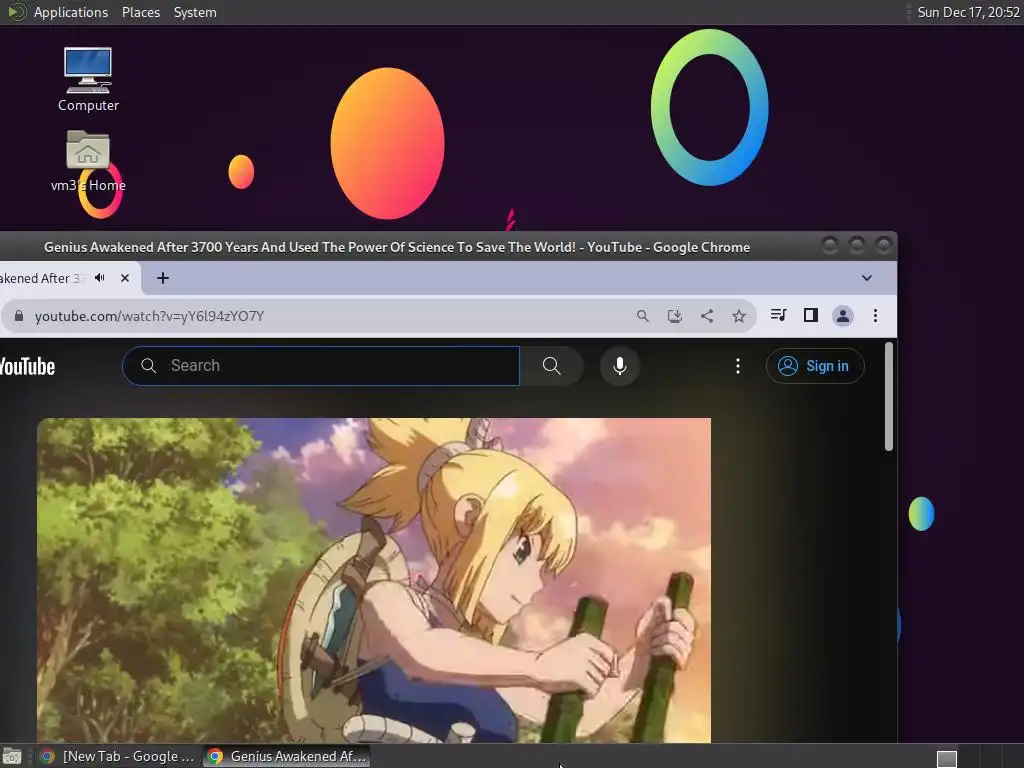
Task: Mute the tab via the speaker icon
Action: click(100, 278)
